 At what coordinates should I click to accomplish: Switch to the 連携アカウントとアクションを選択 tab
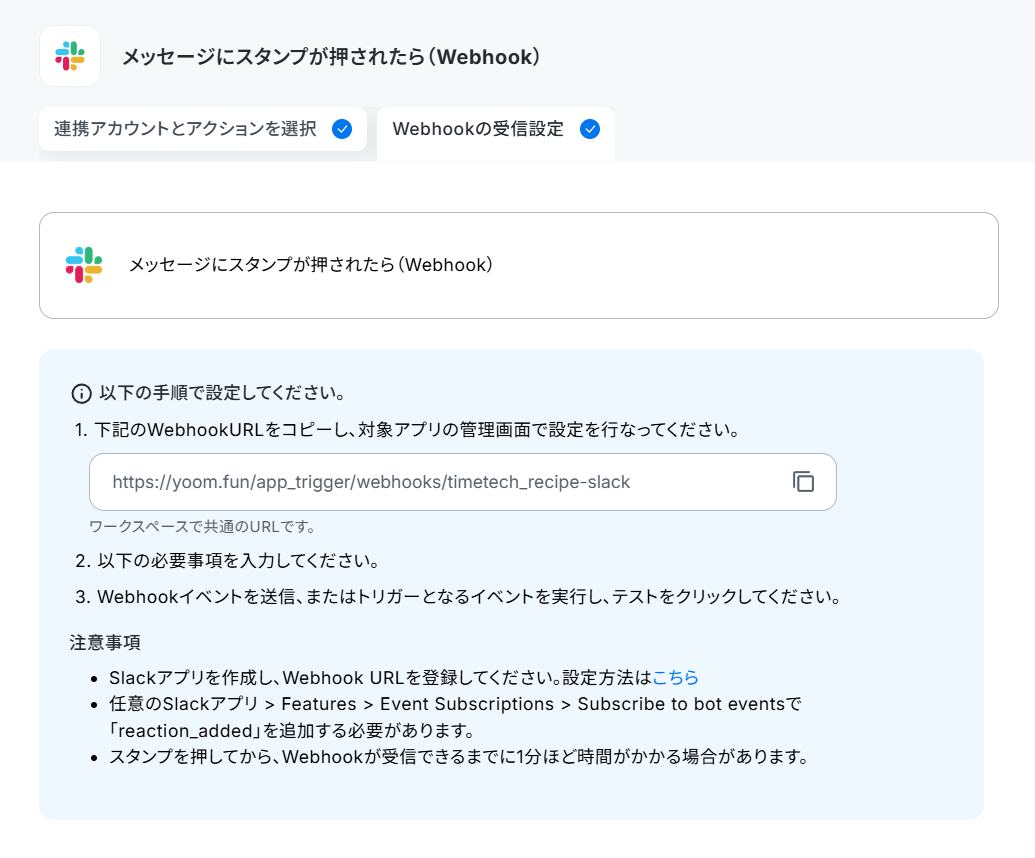point(203,129)
